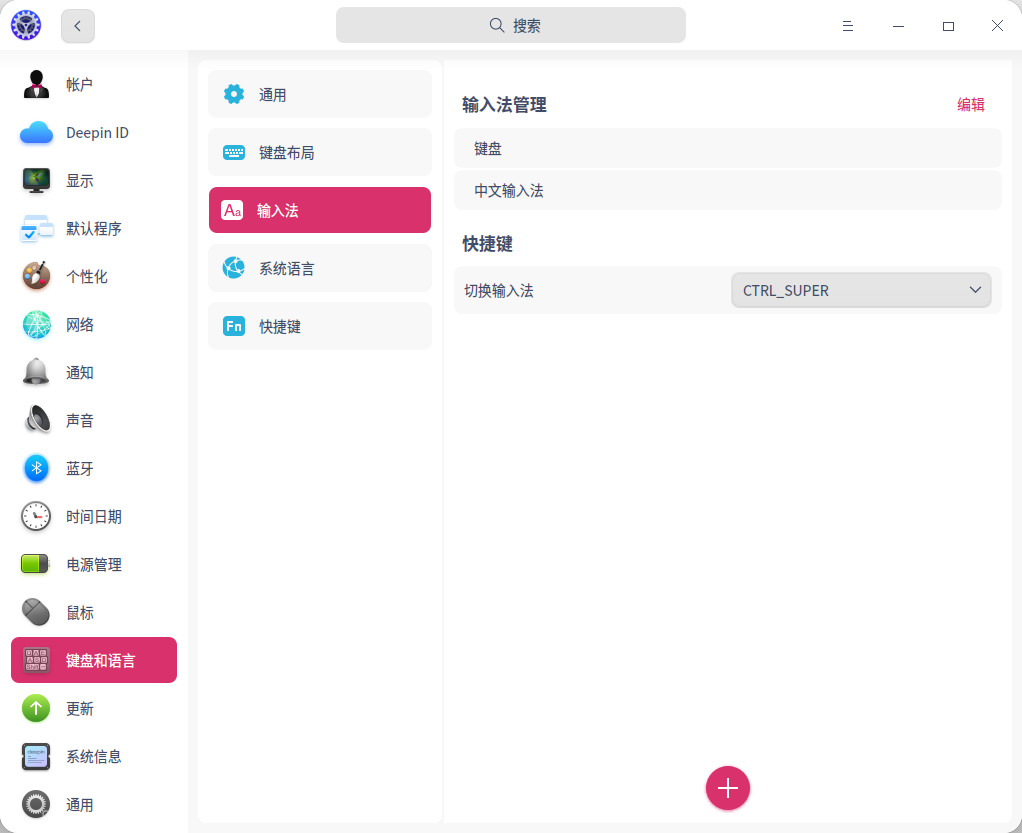The image size is (1022, 833).
Task: Open Deepin ID cloud icon
Action: (37, 133)
